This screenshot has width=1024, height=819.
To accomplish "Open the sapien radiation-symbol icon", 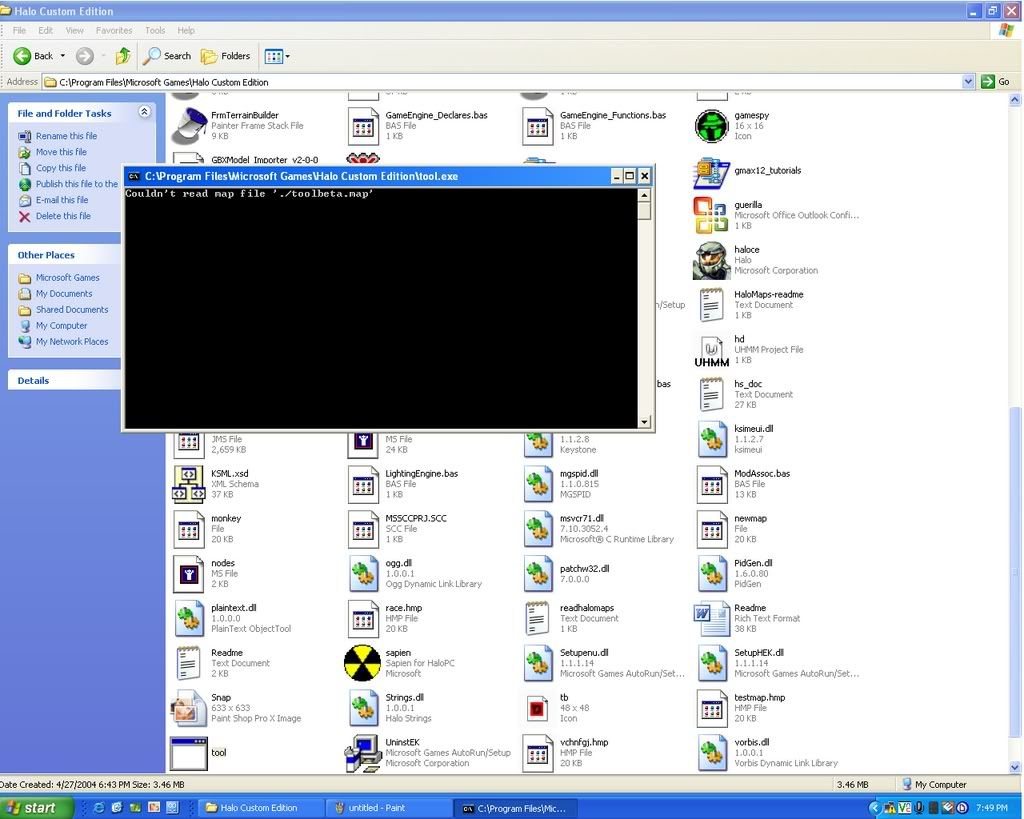I will (362, 663).
